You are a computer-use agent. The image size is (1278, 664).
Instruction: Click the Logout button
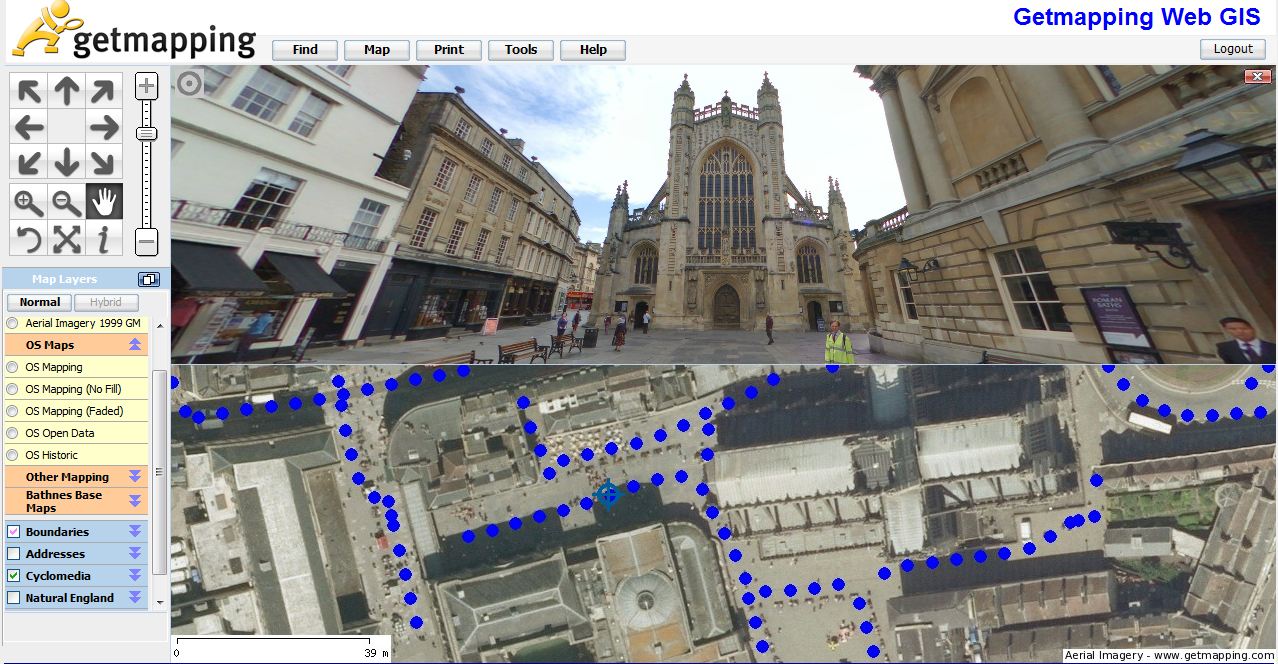click(1233, 49)
